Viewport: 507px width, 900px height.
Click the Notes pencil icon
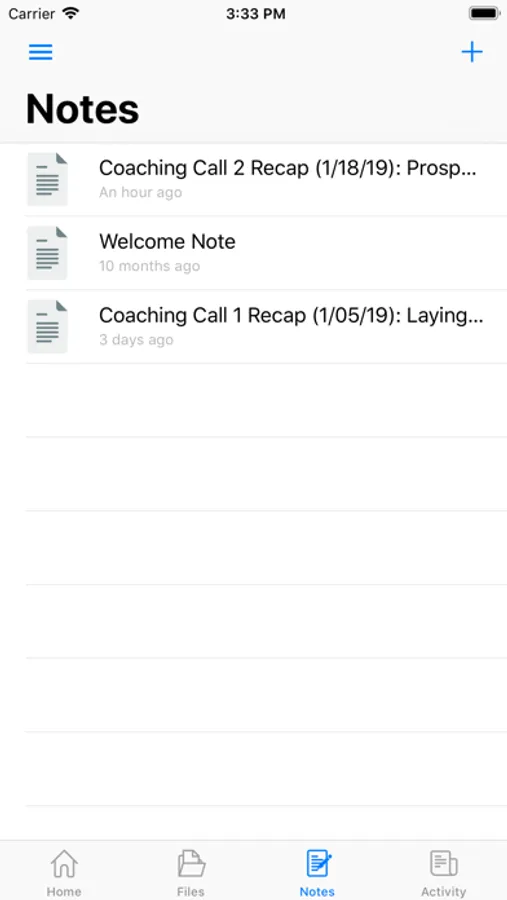318,863
